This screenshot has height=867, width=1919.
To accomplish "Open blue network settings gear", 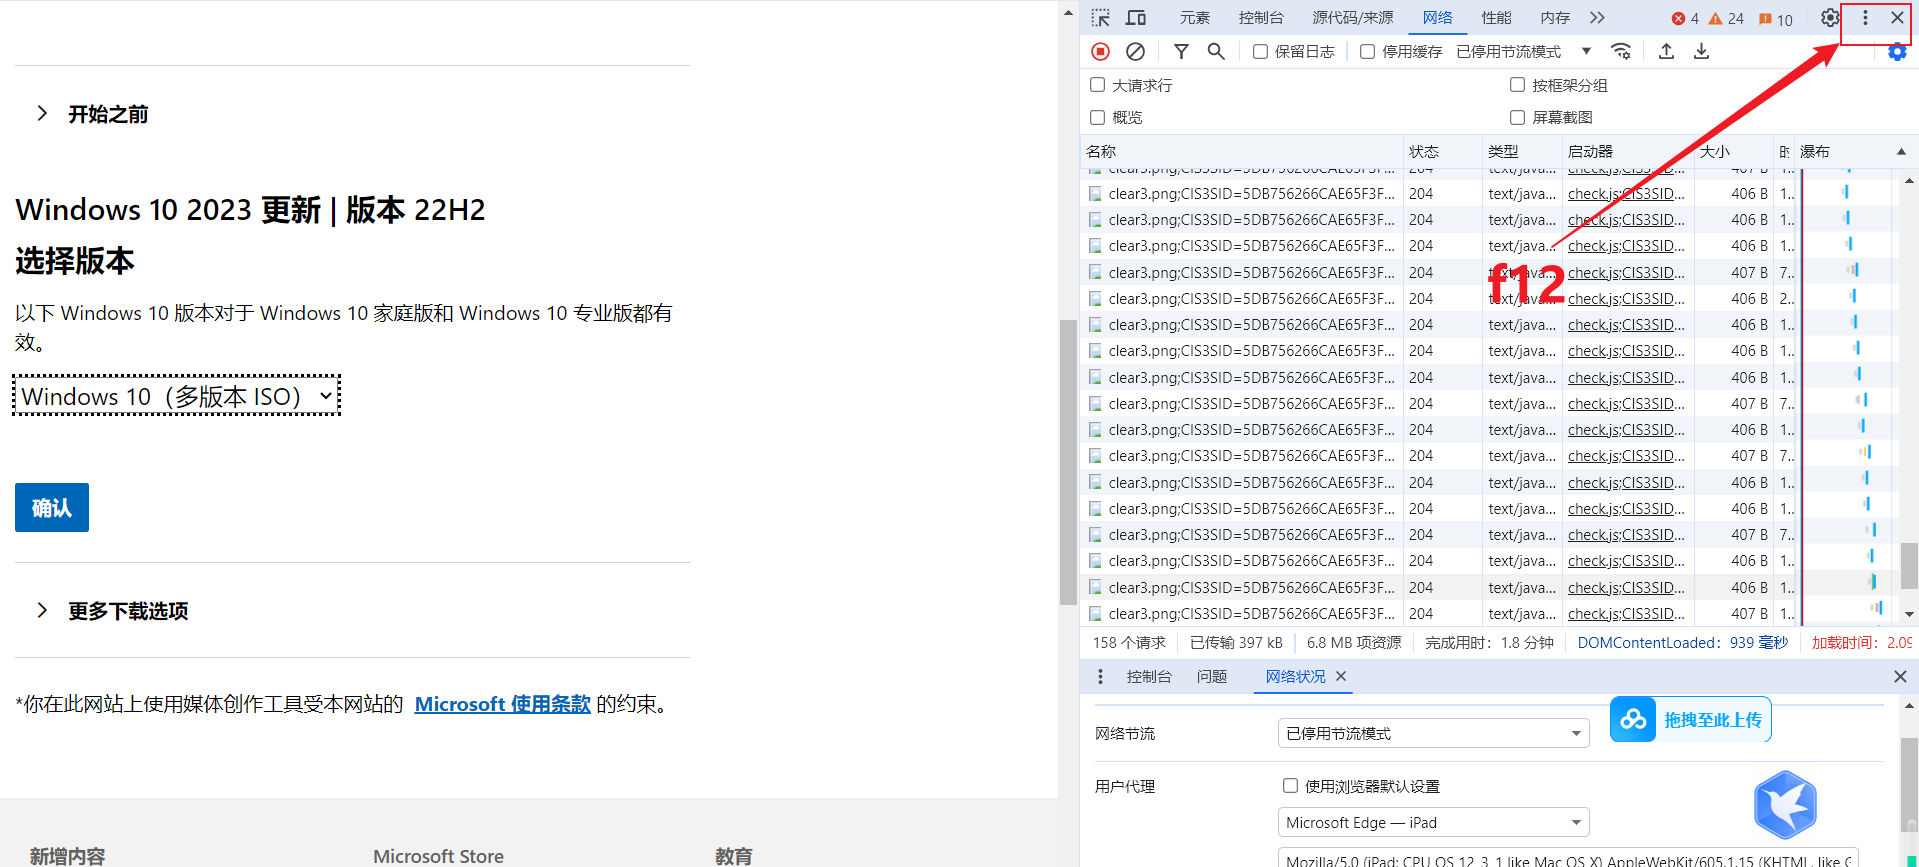I will pyautogui.click(x=1897, y=52).
